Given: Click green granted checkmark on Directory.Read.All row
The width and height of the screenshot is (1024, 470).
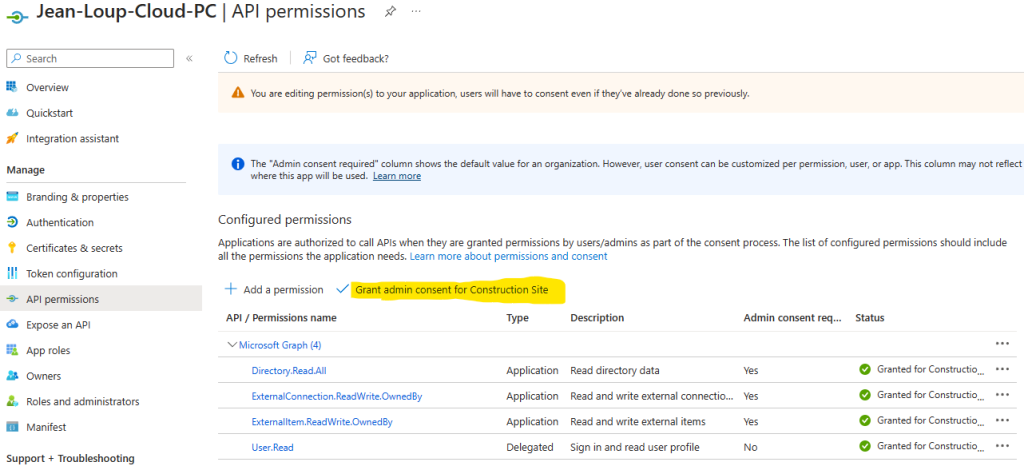Looking at the screenshot, I should click(865, 370).
